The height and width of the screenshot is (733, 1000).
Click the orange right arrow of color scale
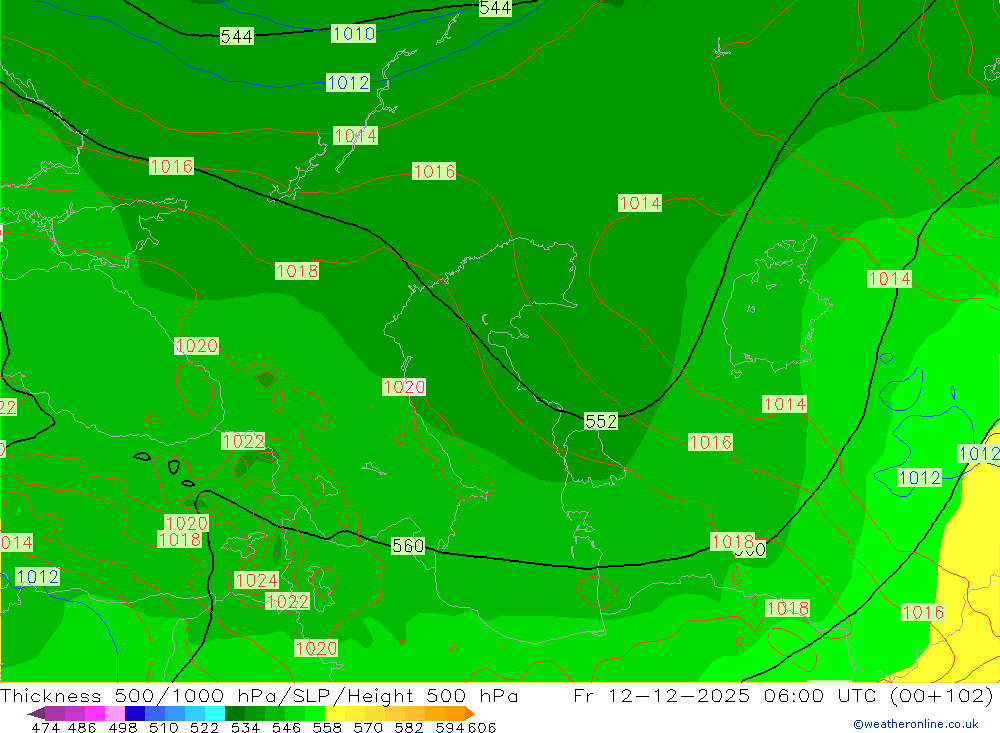pyautogui.click(x=469, y=713)
